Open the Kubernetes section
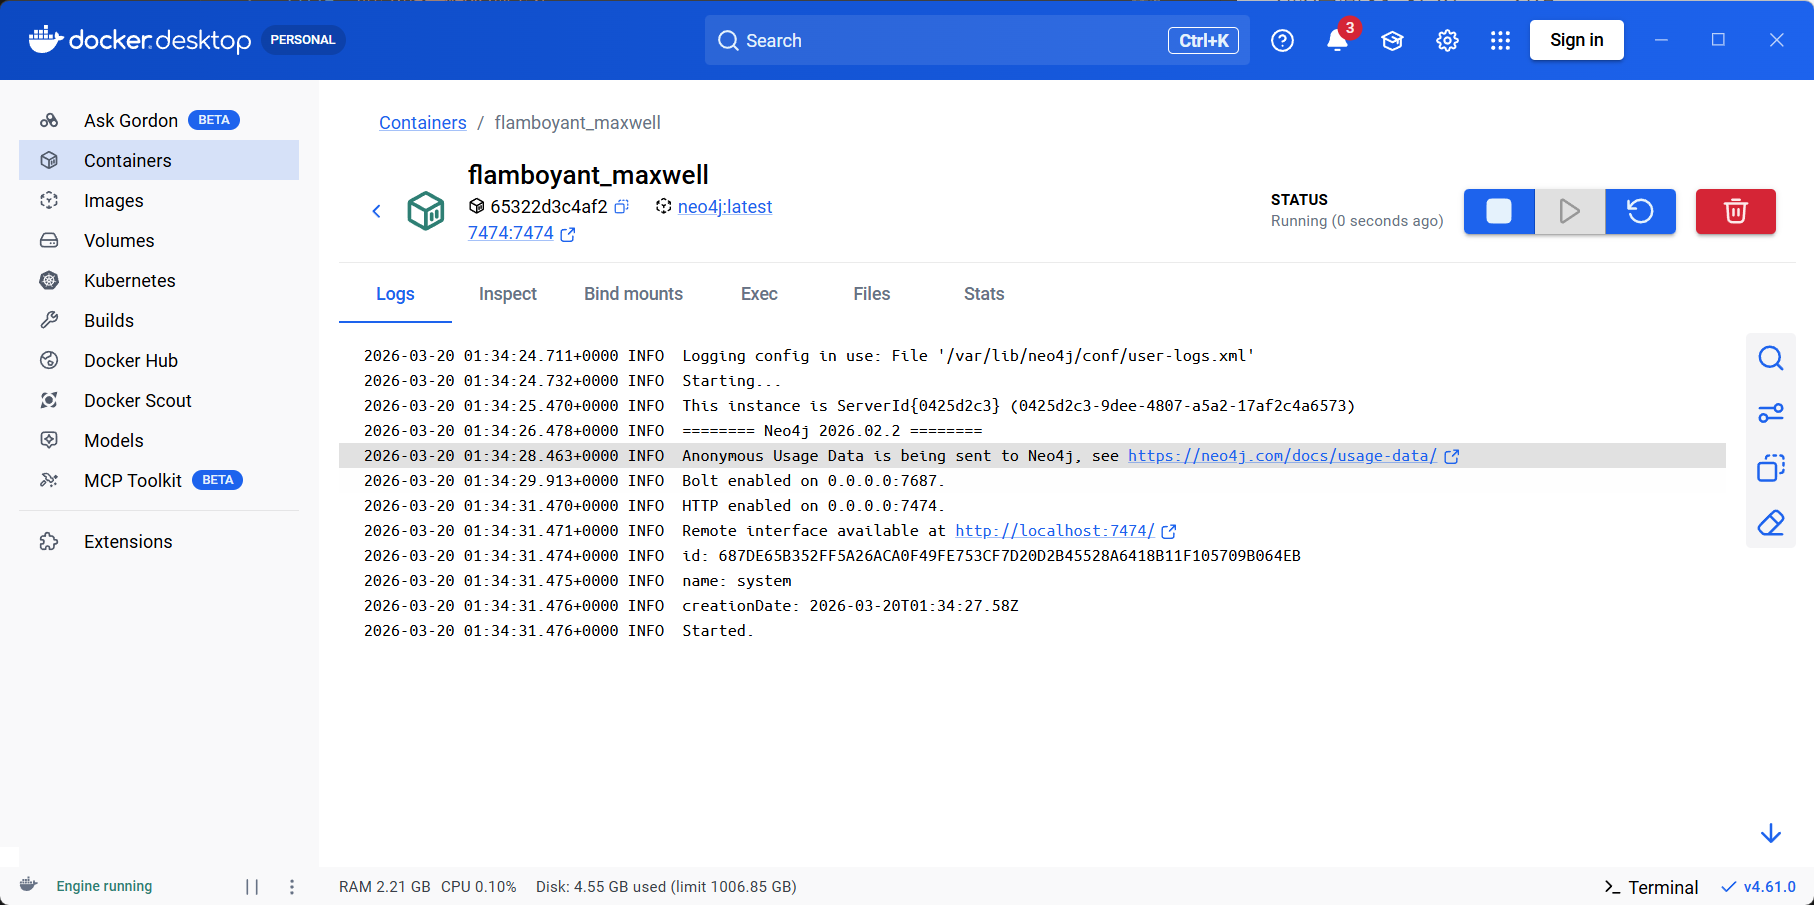This screenshot has height=905, width=1814. [x=159, y=280]
